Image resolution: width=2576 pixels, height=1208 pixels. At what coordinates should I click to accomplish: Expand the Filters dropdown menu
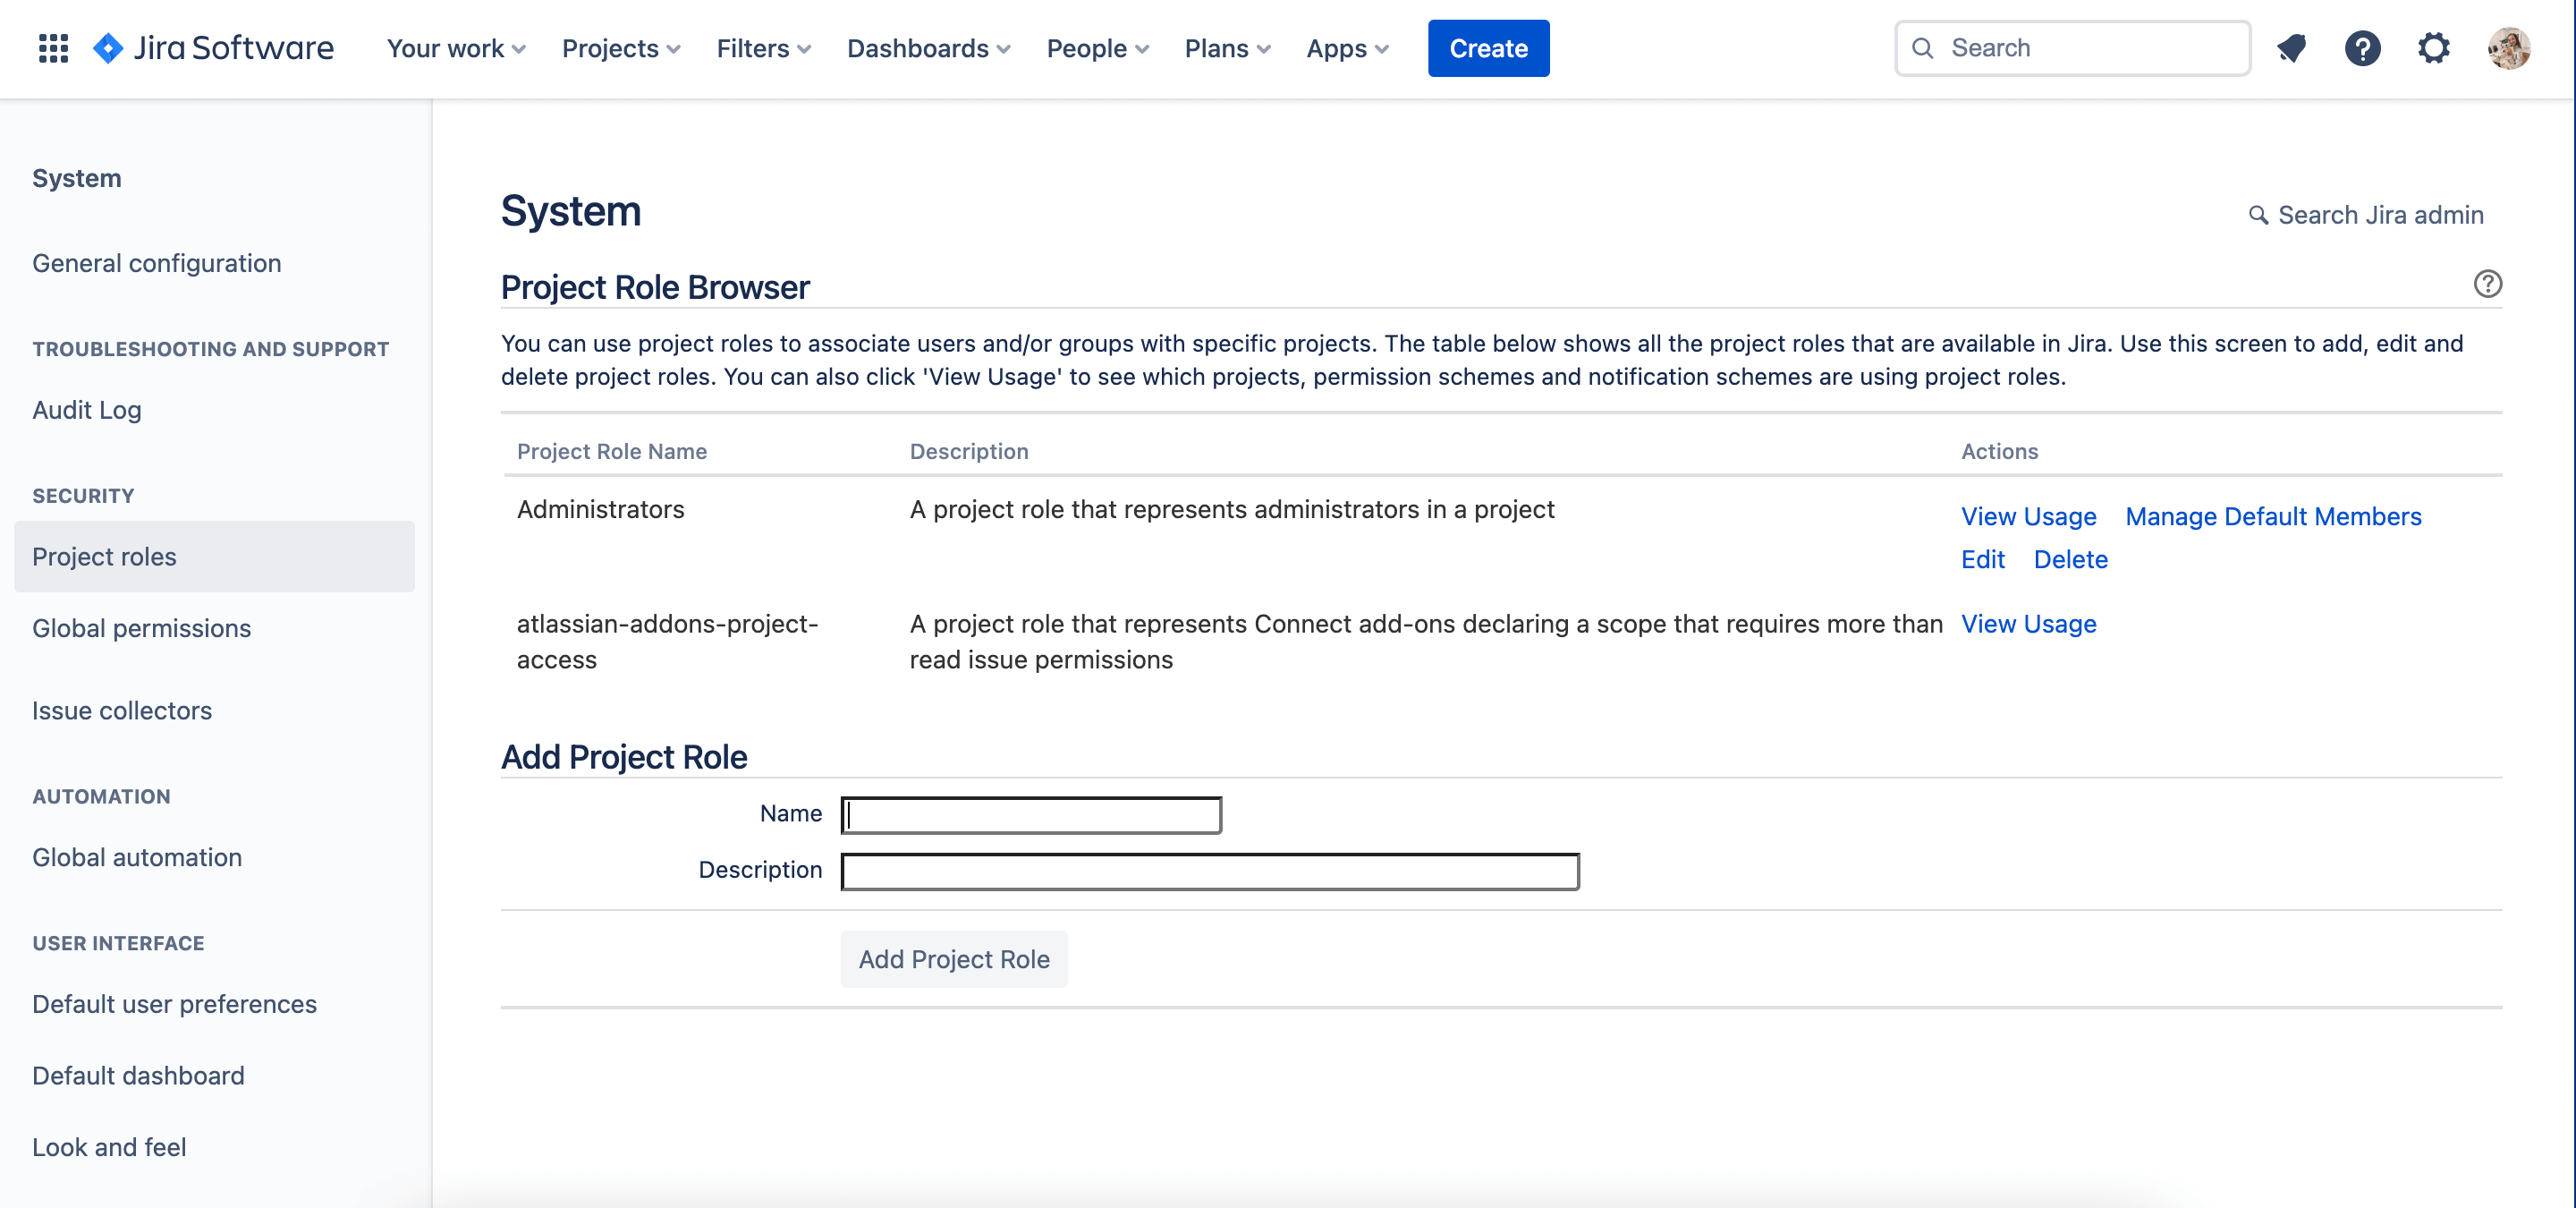(x=762, y=47)
